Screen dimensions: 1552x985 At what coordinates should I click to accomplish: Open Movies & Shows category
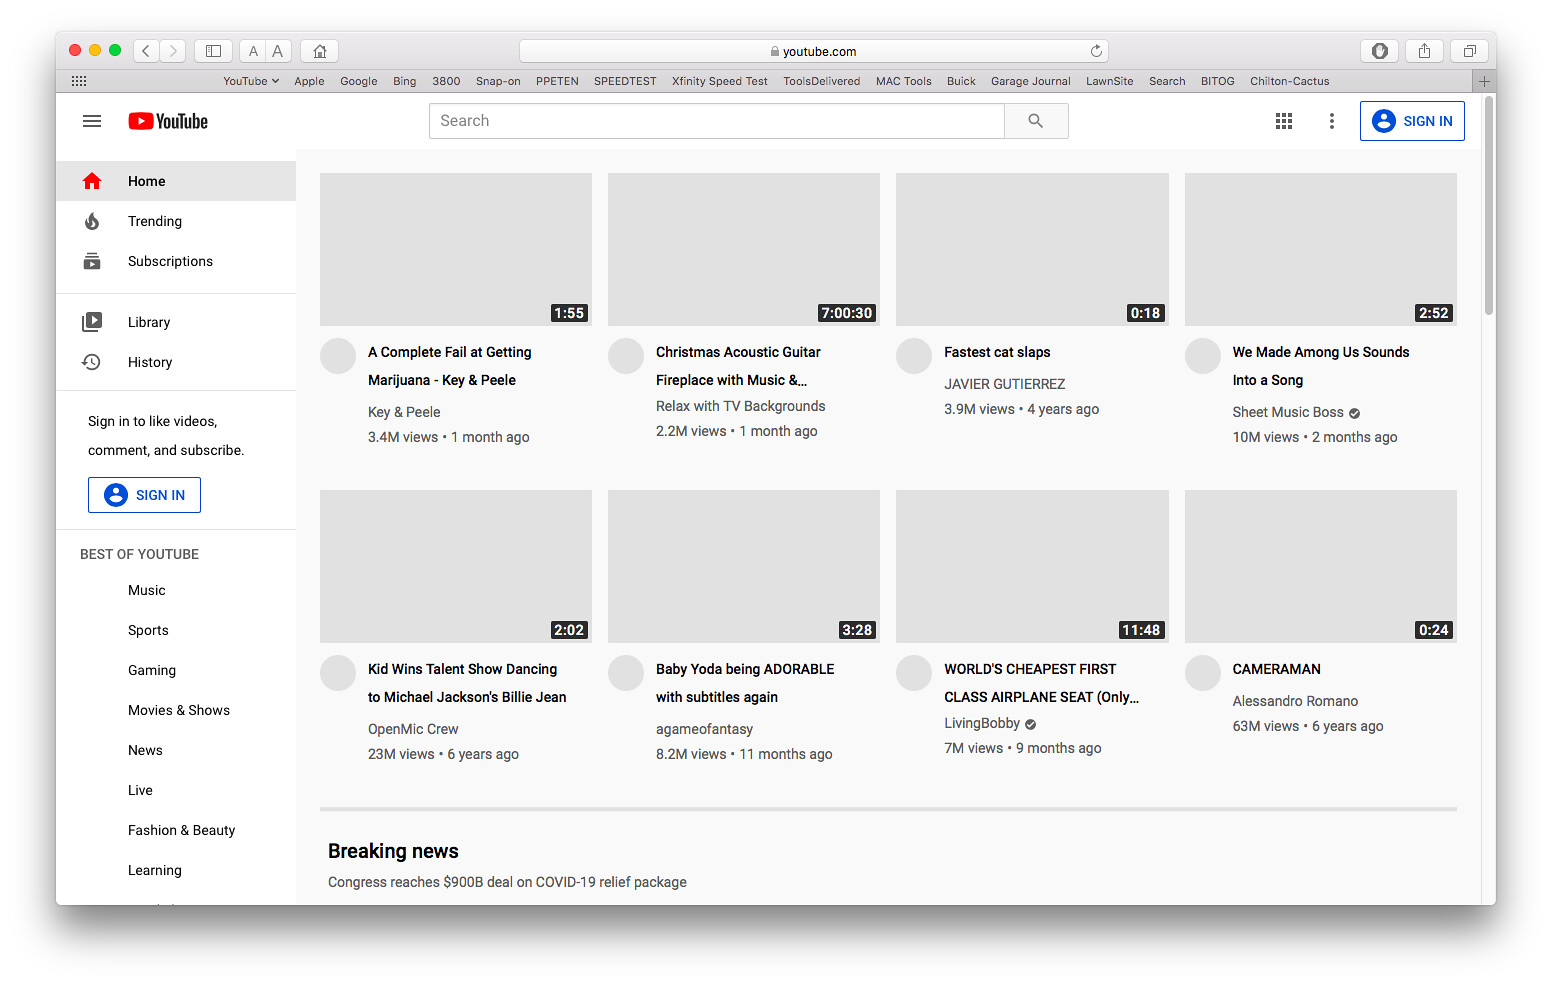[179, 710]
